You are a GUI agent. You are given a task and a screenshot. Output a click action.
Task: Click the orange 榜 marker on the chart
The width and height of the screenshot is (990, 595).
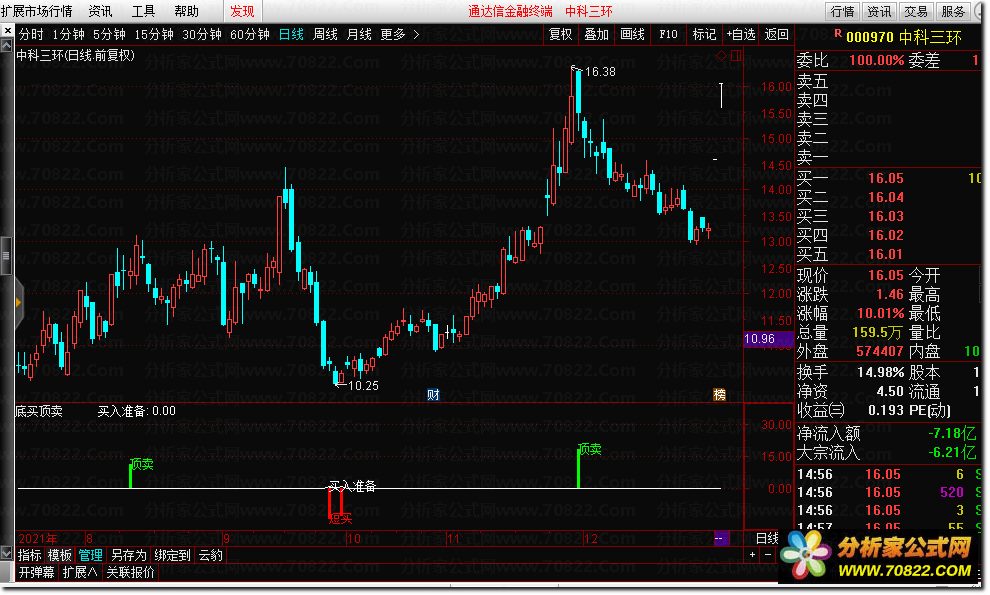(719, 395)
